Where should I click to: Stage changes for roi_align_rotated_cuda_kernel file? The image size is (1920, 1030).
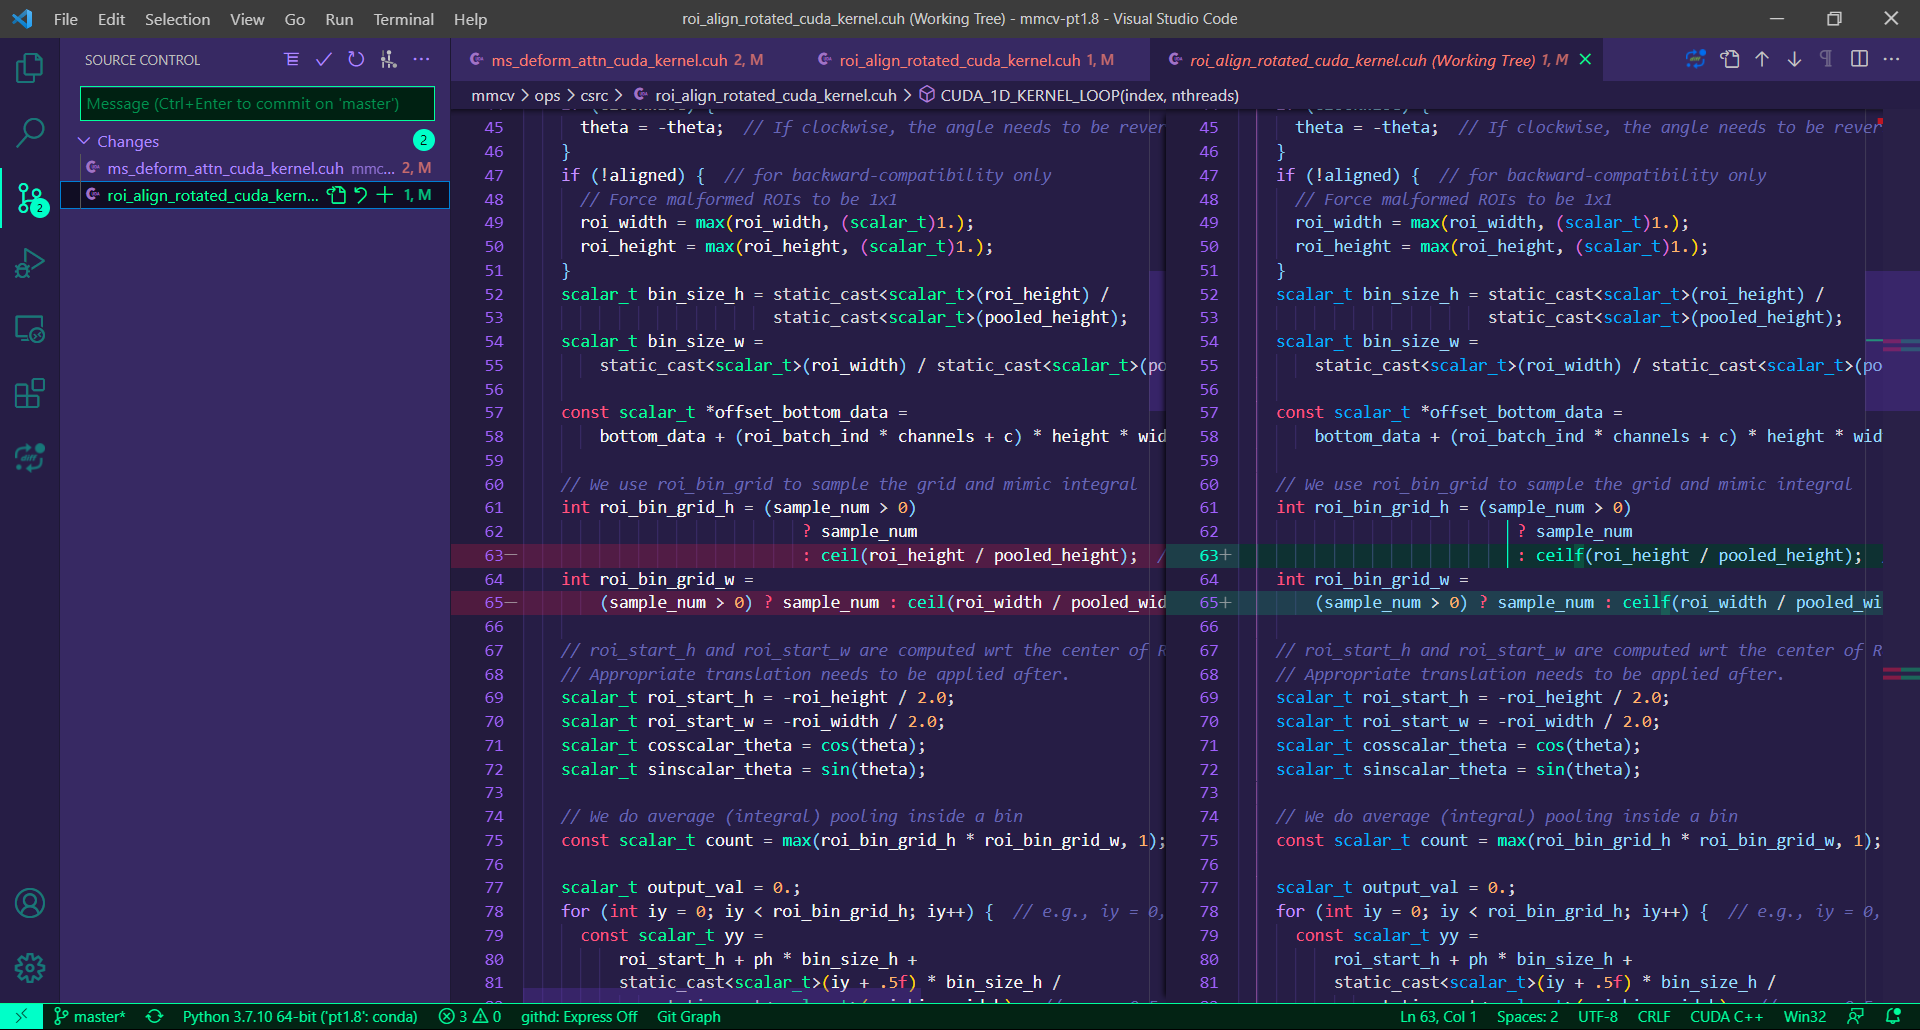pos(385,195)
